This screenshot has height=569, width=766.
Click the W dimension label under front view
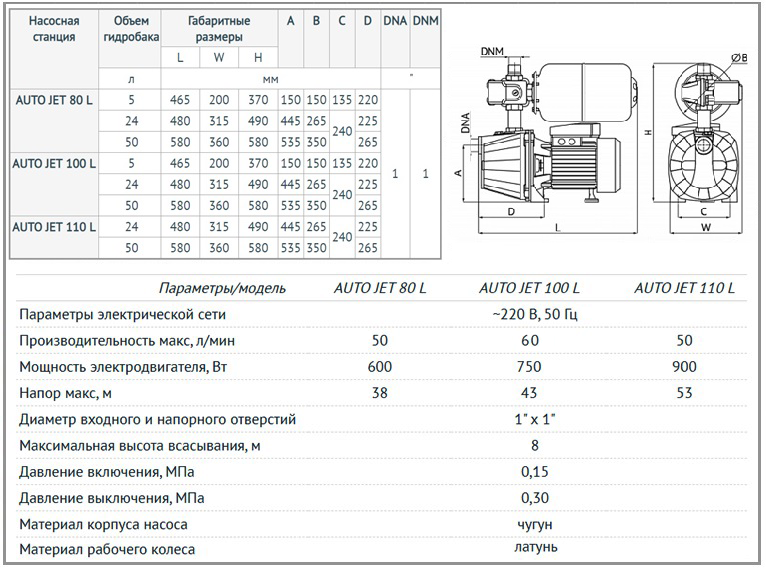[706, 227]
